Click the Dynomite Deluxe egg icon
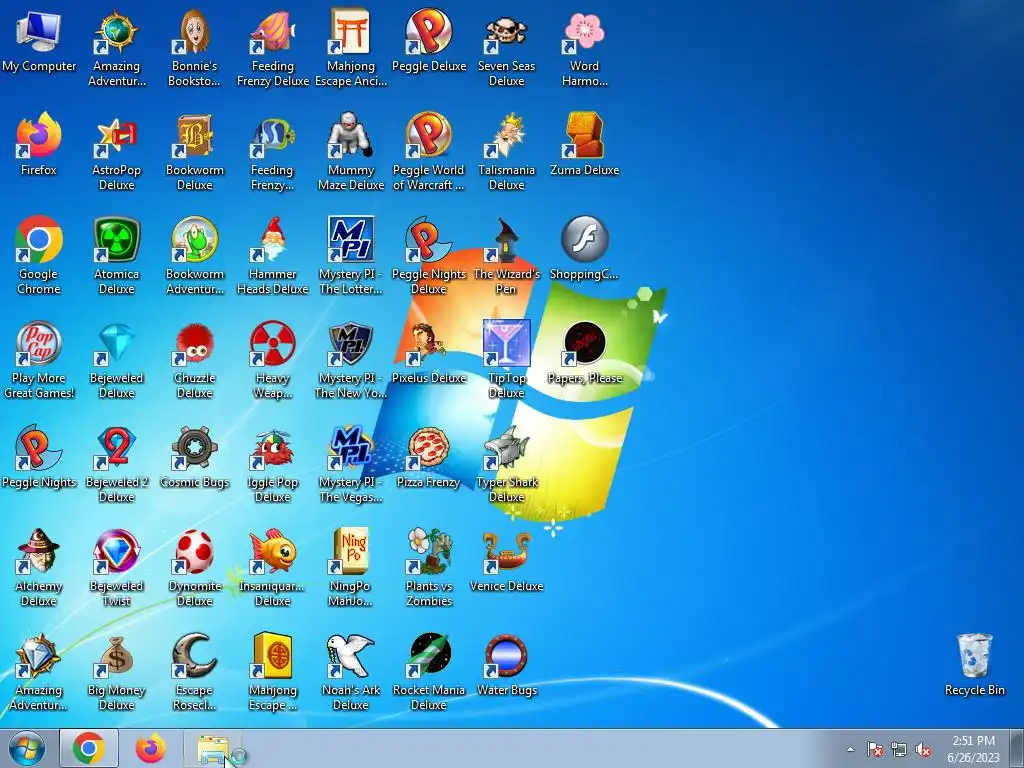This screenshot has height=768, width=1024. pos(195,567)
